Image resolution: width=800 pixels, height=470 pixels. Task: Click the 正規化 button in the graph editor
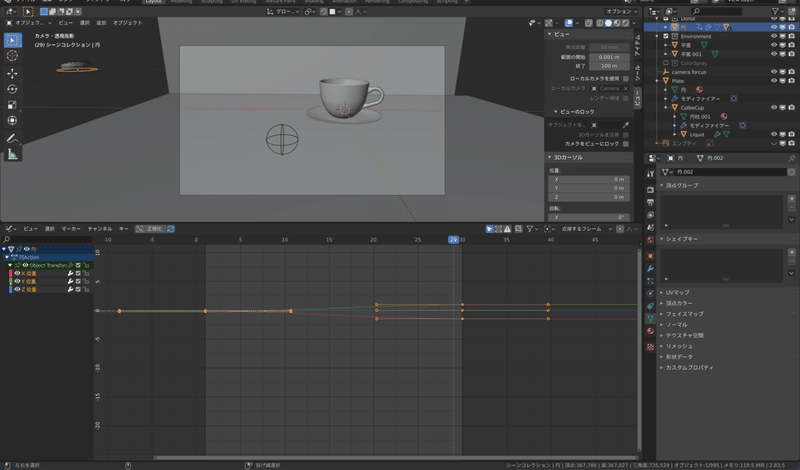pyautogui.click(x=150, y=229)
